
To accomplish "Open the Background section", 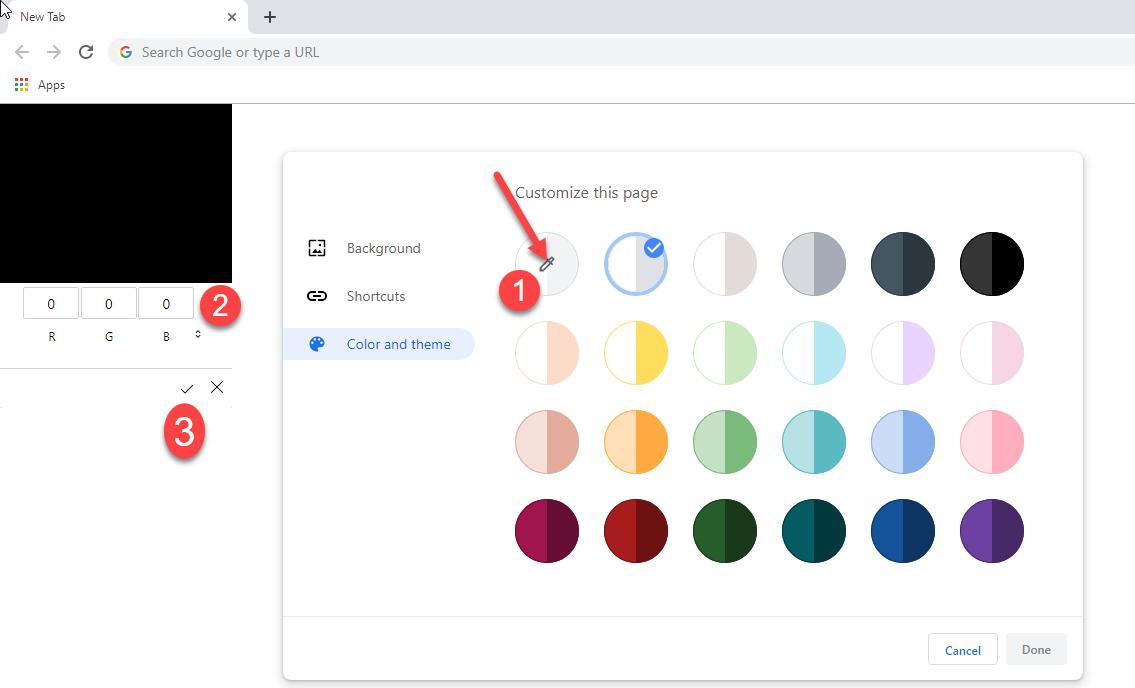I will coord(383,248).
